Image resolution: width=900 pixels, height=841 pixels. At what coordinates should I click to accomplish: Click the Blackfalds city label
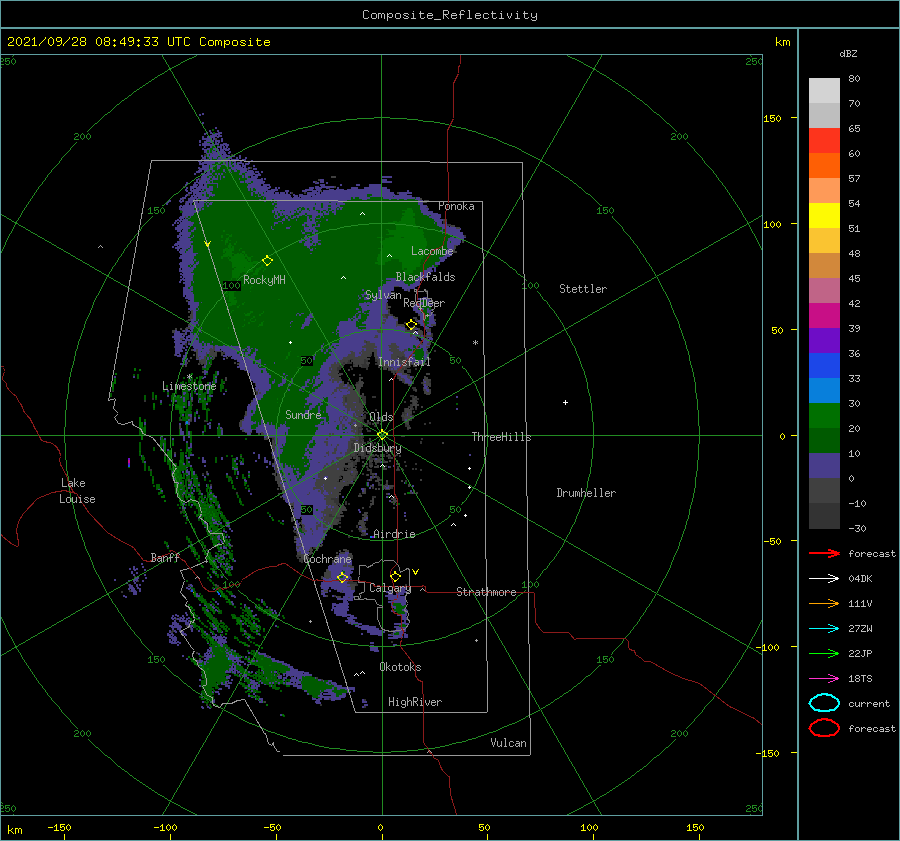425,277
